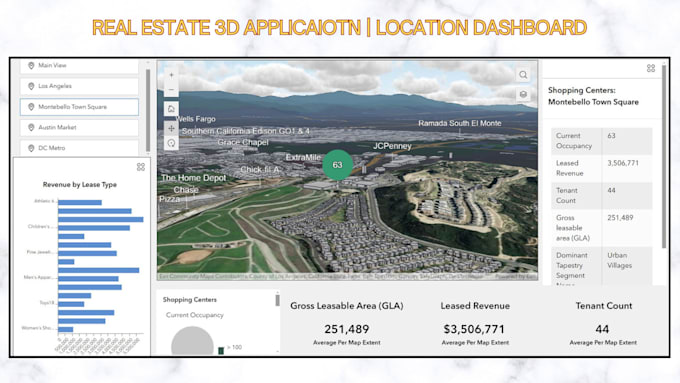Zoom out on the 3D map
Image resolution: width=680 pixels, height=383 pixels.
click(x=171, y=90)
